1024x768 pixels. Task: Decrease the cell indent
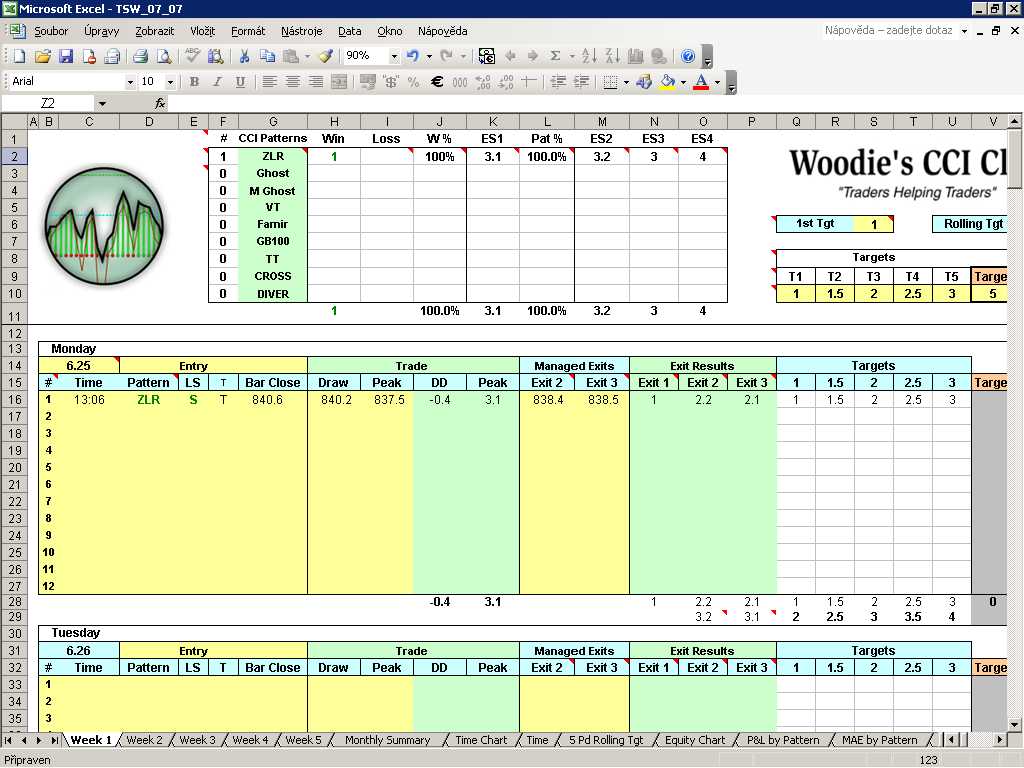558,82
